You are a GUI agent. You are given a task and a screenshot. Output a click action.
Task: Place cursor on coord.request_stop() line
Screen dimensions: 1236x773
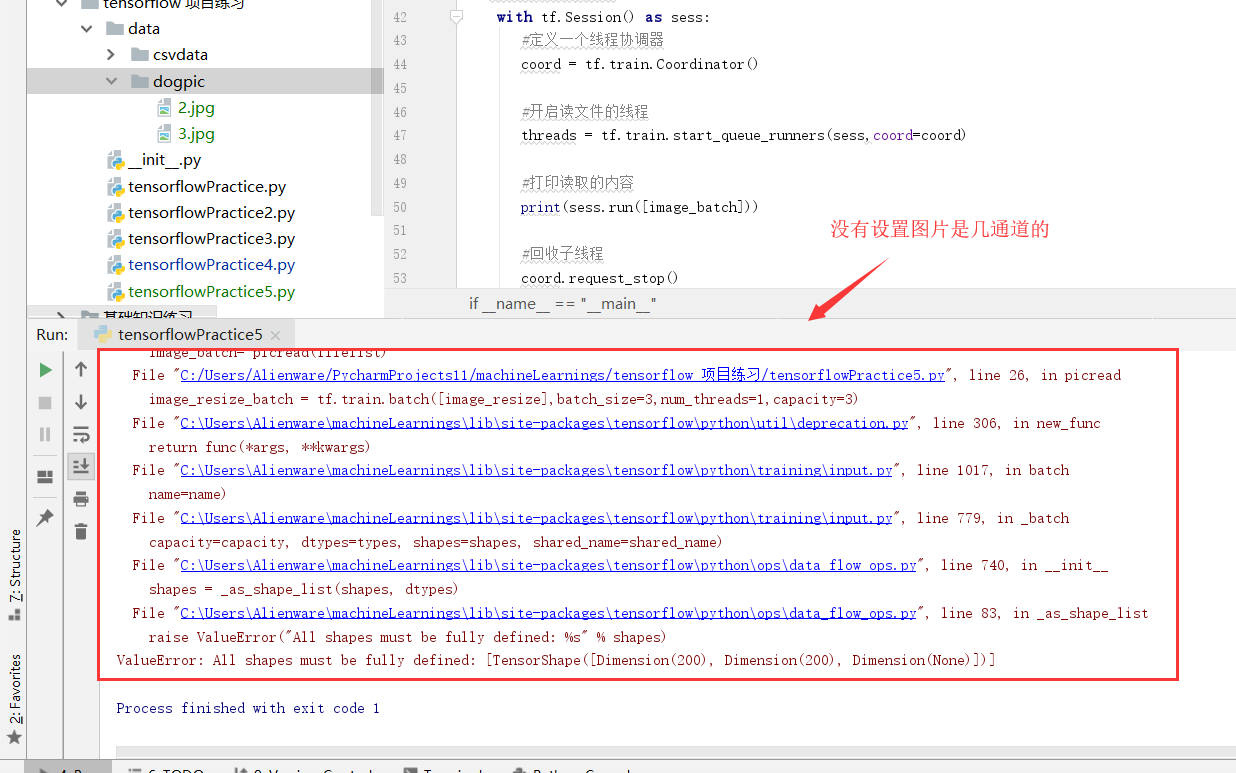click(x=600, y=278)
